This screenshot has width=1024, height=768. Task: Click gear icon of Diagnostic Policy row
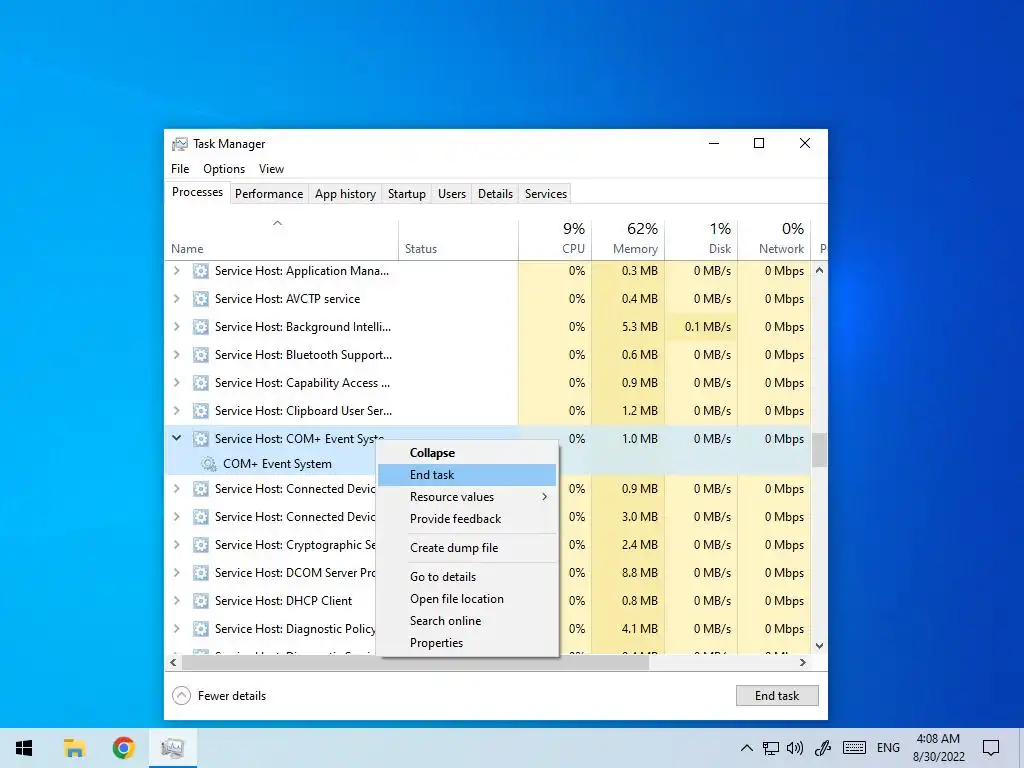coord(200,629)
